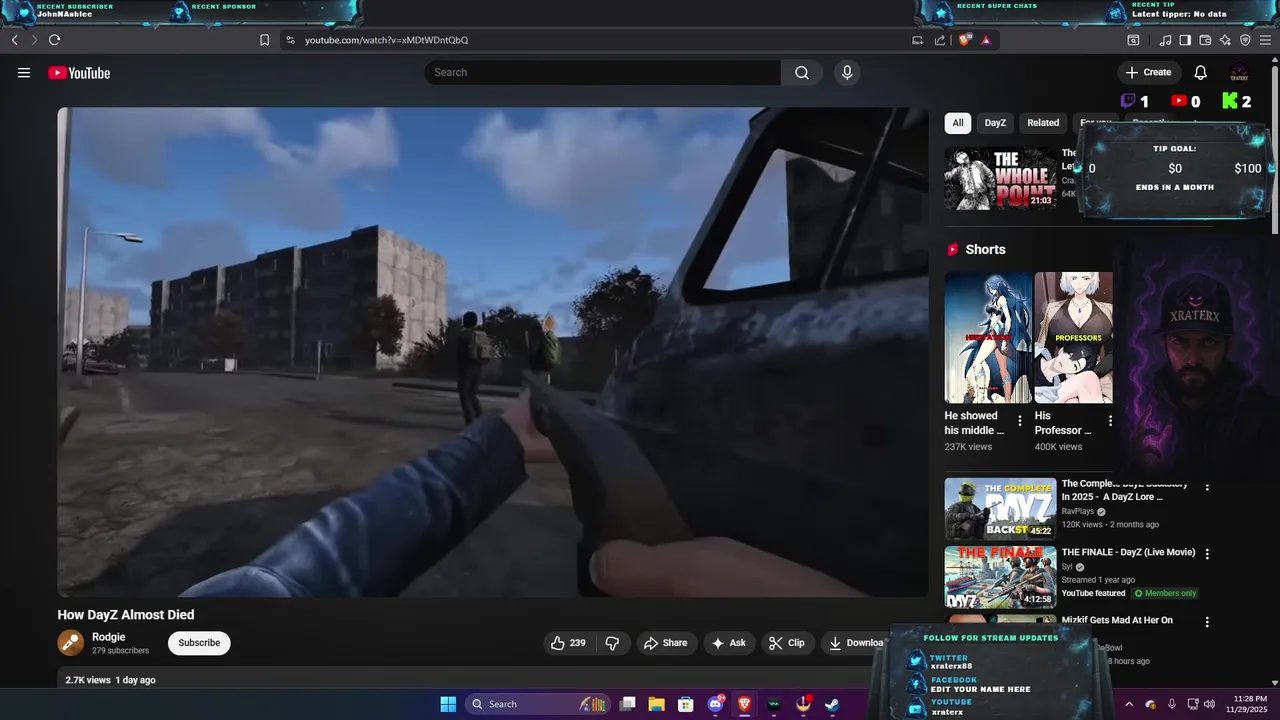The height and width of the screenshot is (720, 1280).
Task: Open Microsoft Store from the taskbar
Action: [x=685, y=704]
